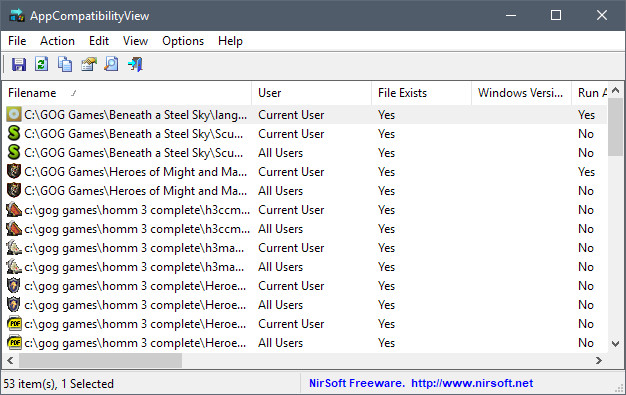
Task: Open Properties via the toolbar icon
Action: [89, 64]
